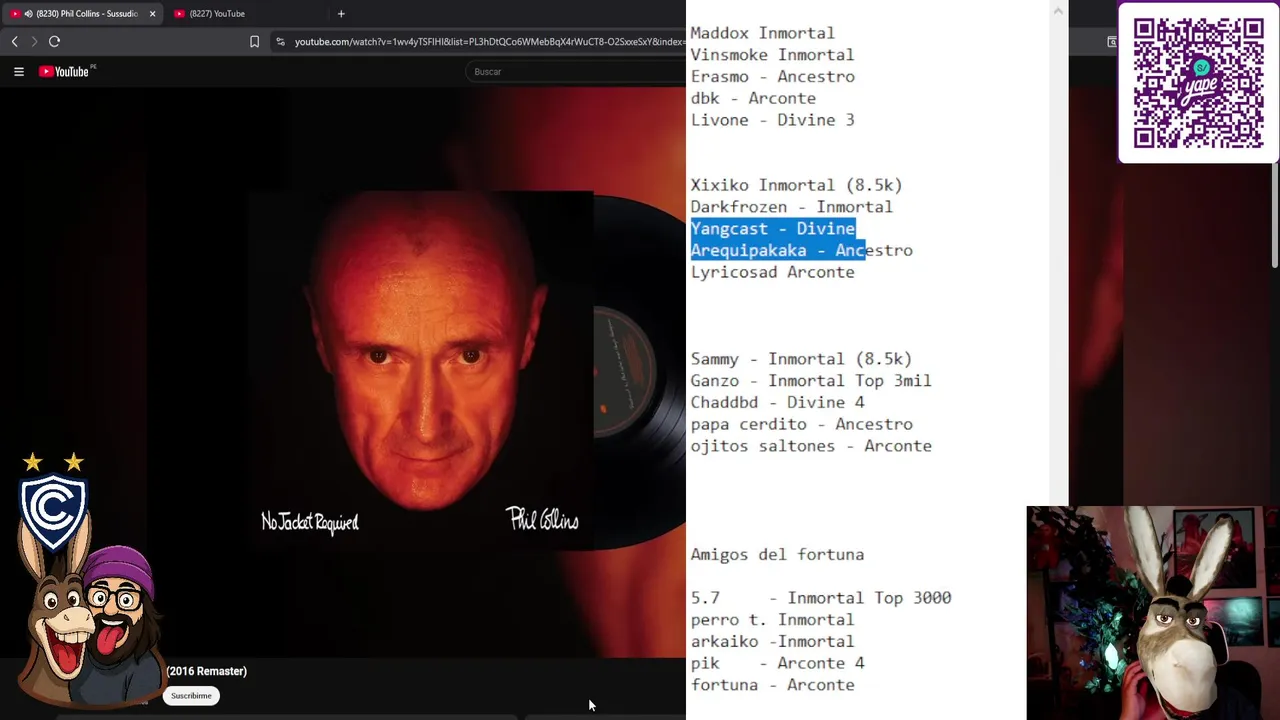Bookmark the page using the bookmark icon

(x=254, y=41)
